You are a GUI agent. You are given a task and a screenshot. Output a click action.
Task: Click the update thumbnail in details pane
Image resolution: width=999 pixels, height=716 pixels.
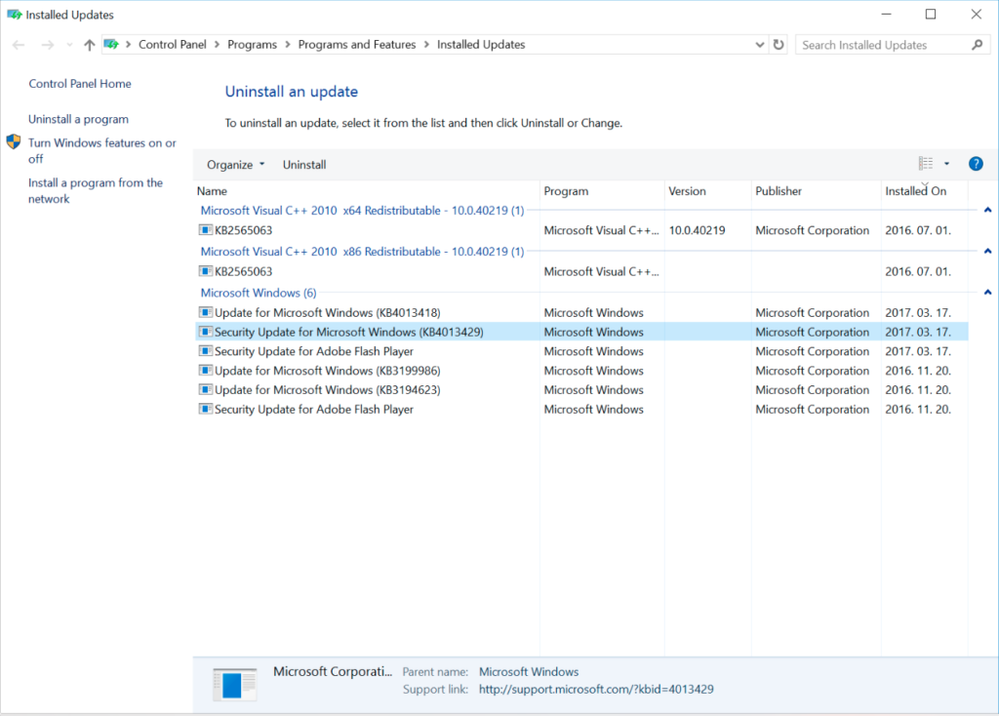point(234,684)
